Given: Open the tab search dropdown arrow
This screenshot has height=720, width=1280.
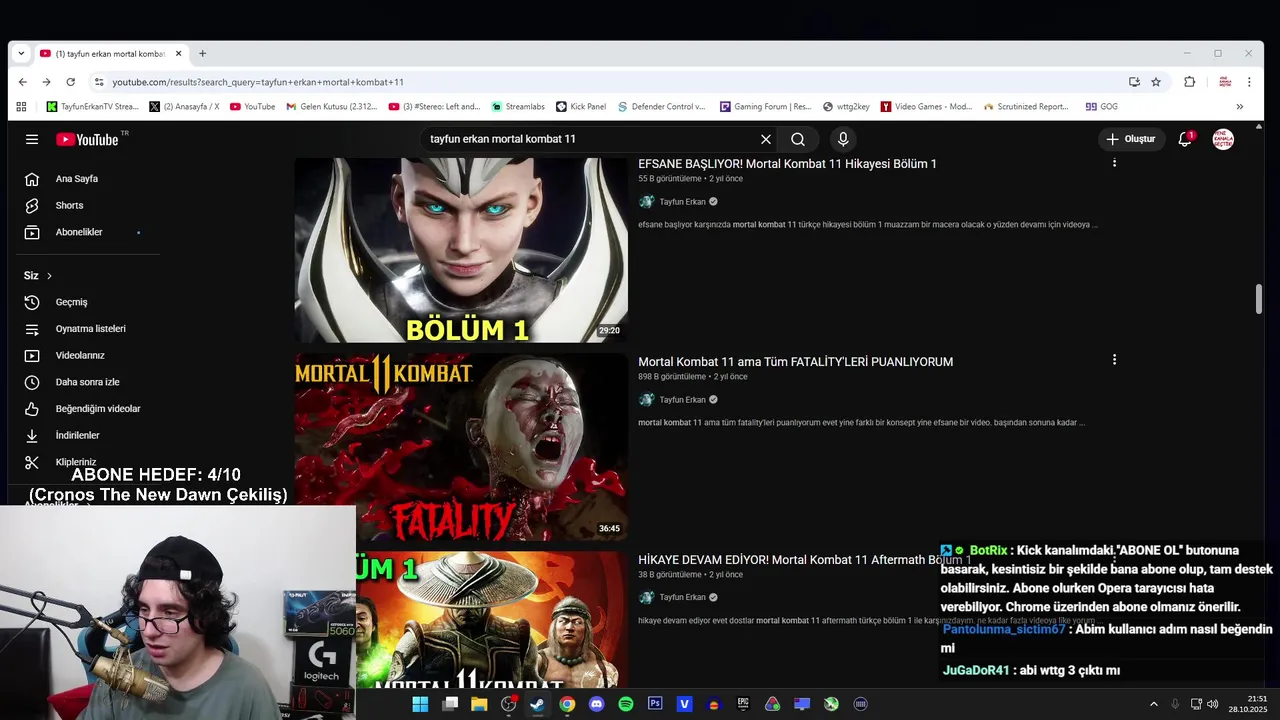Looking at the screenshot, I should click(21, 54).
